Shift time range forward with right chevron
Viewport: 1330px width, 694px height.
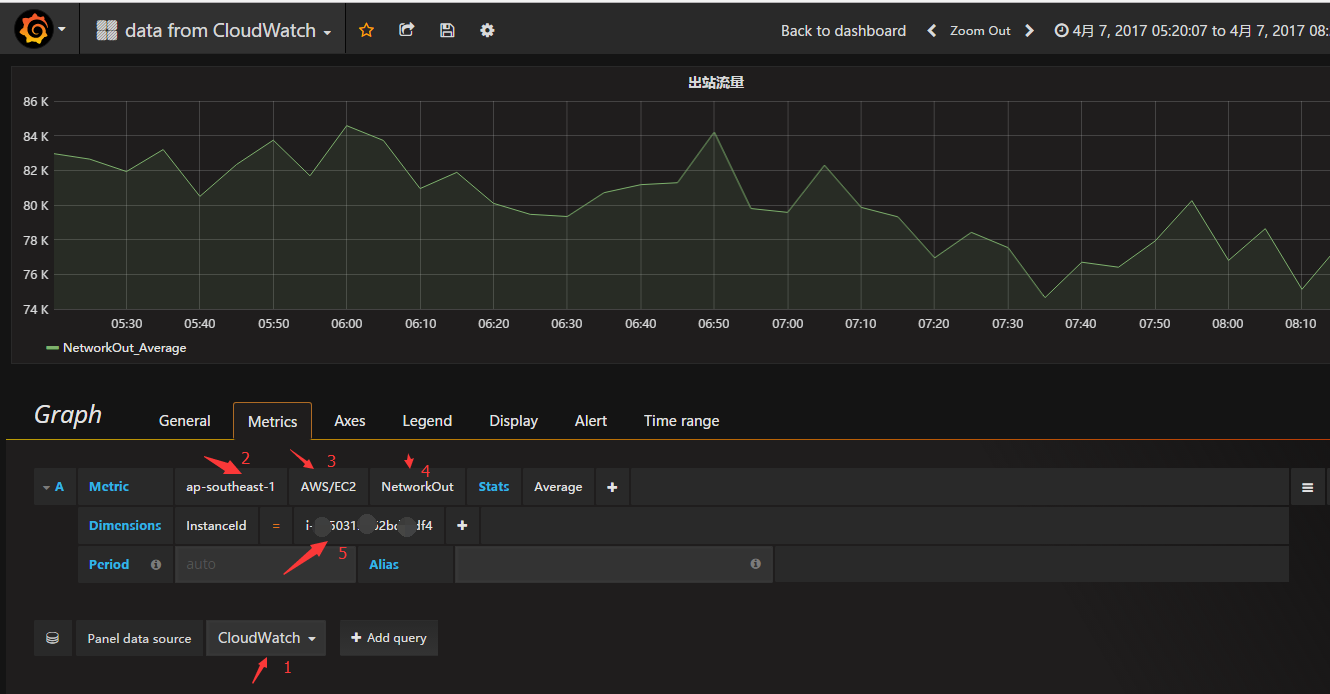coord(1029,31)
